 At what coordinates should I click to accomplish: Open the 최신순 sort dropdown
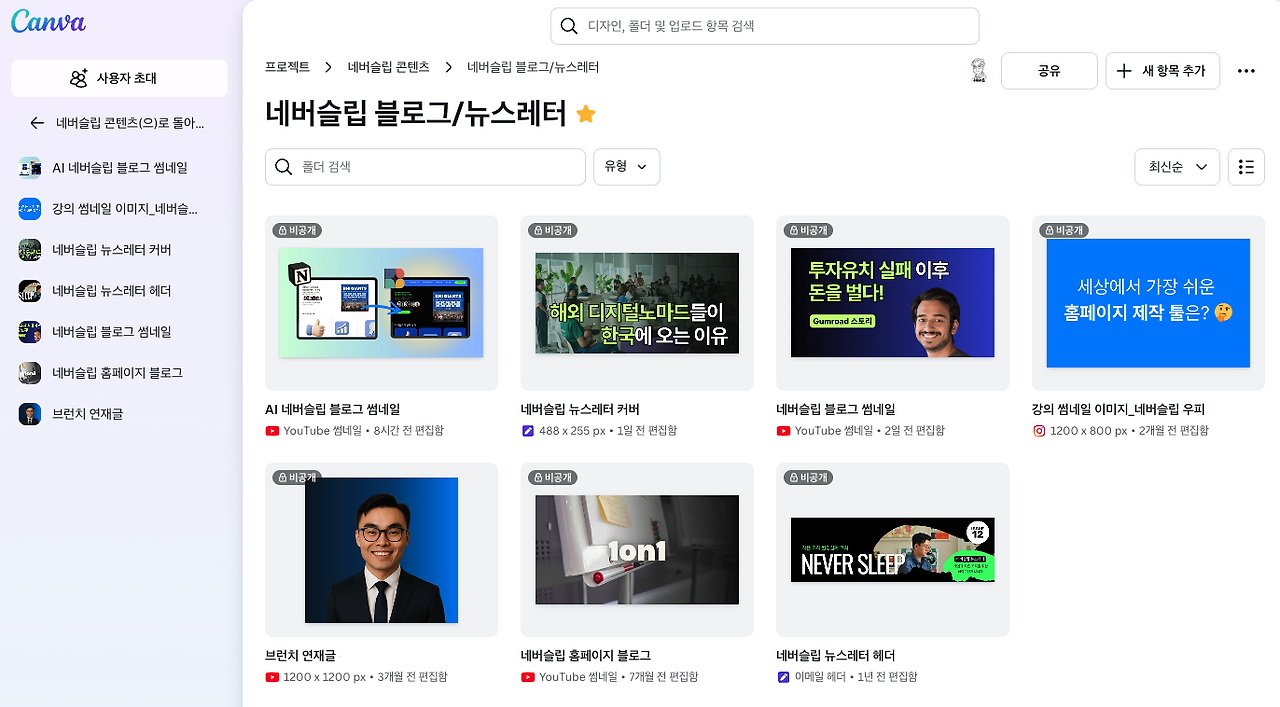1177,167
